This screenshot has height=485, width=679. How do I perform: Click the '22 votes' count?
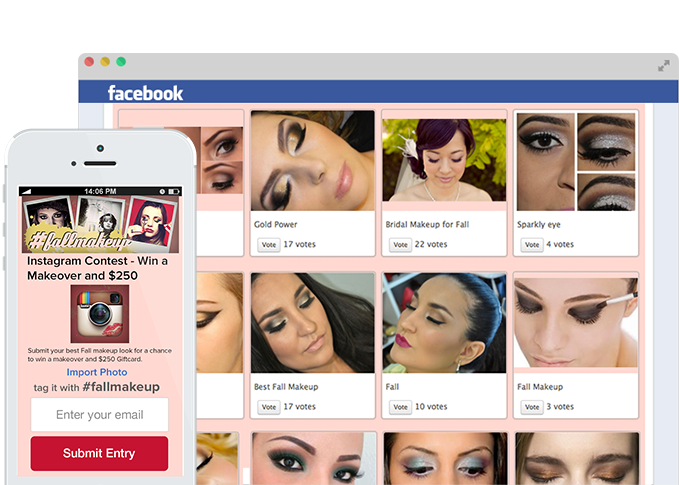pyautogui.click(x=431, y=244)
